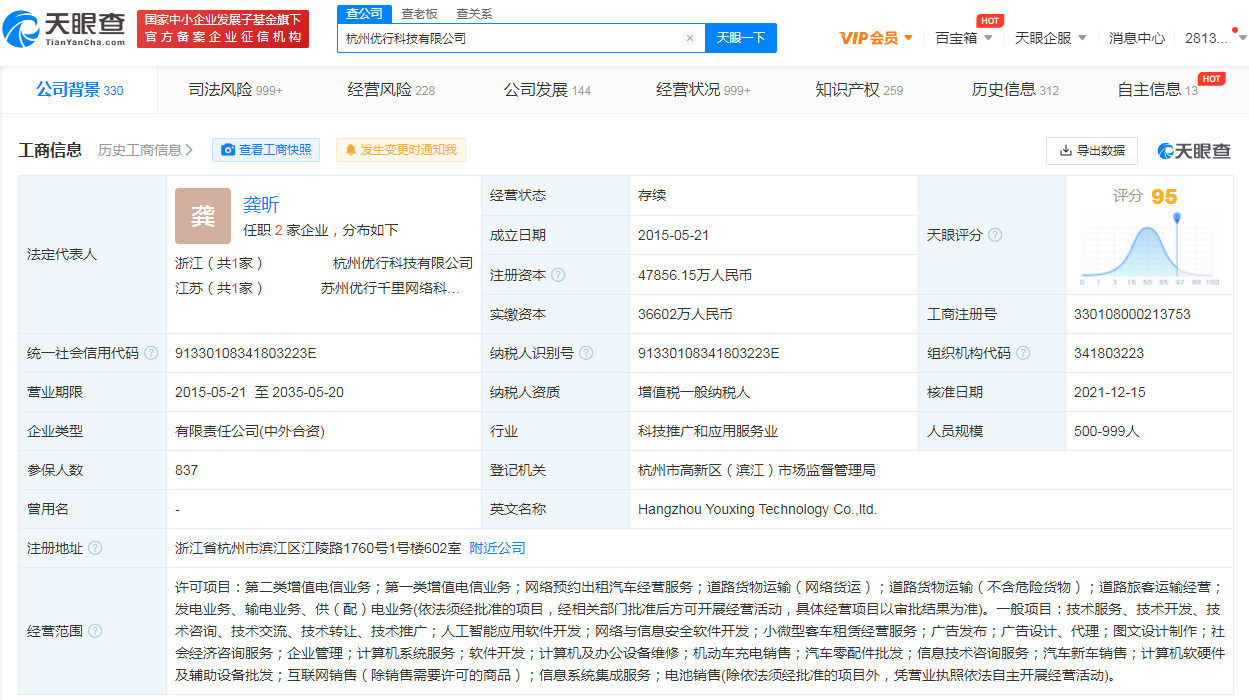Click the TianYanCha logo
1249x700 pixels.
(65, 29)
